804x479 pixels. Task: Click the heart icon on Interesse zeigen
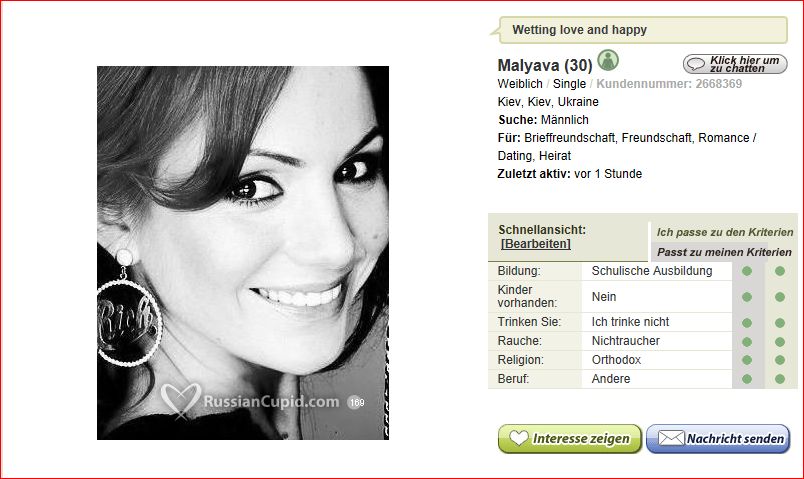pyautogui.click(x=518, y=438)
